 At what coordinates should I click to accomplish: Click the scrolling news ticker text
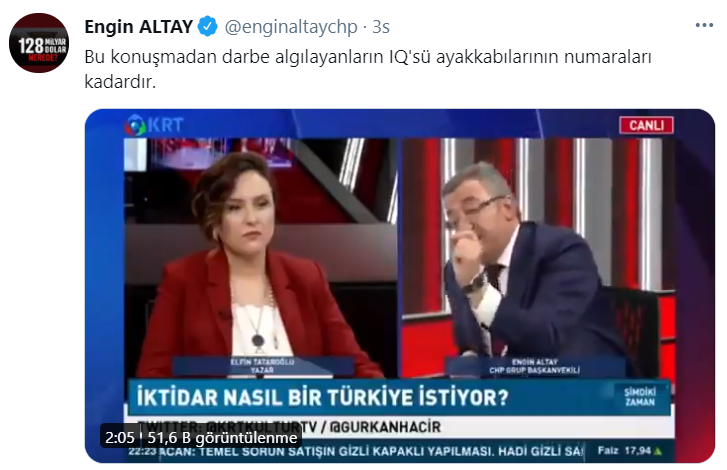click(372, 451)
